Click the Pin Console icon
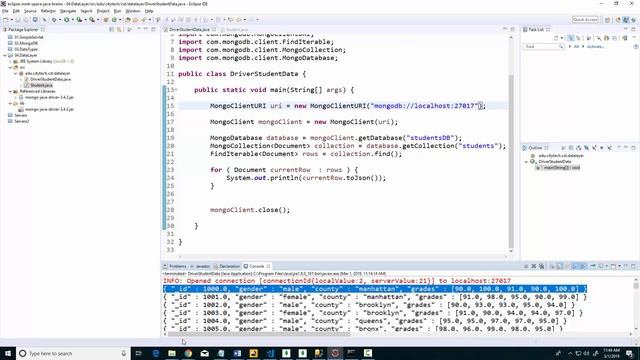The height and width of the screenshot is (360, 640). (x=593, y=266)
